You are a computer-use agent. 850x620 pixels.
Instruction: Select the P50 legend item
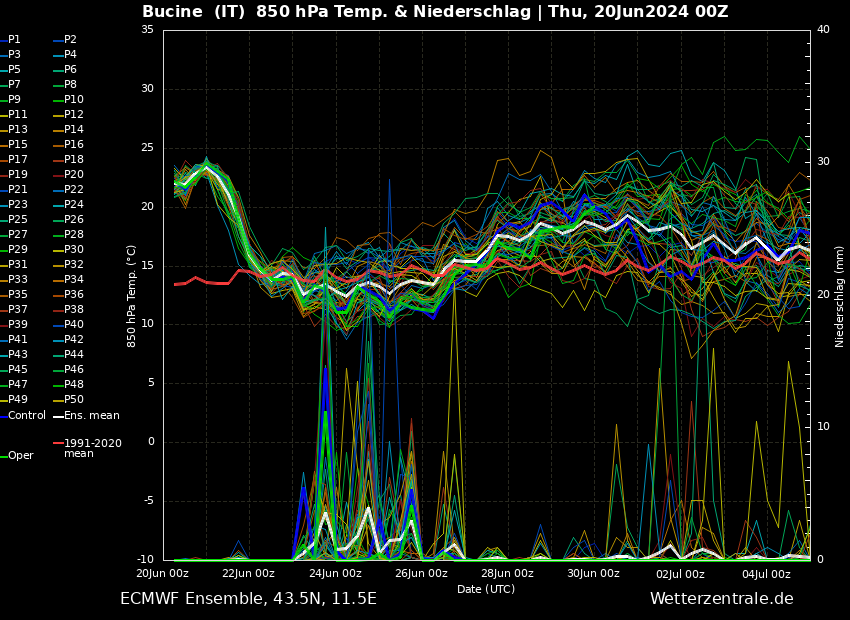68,399
